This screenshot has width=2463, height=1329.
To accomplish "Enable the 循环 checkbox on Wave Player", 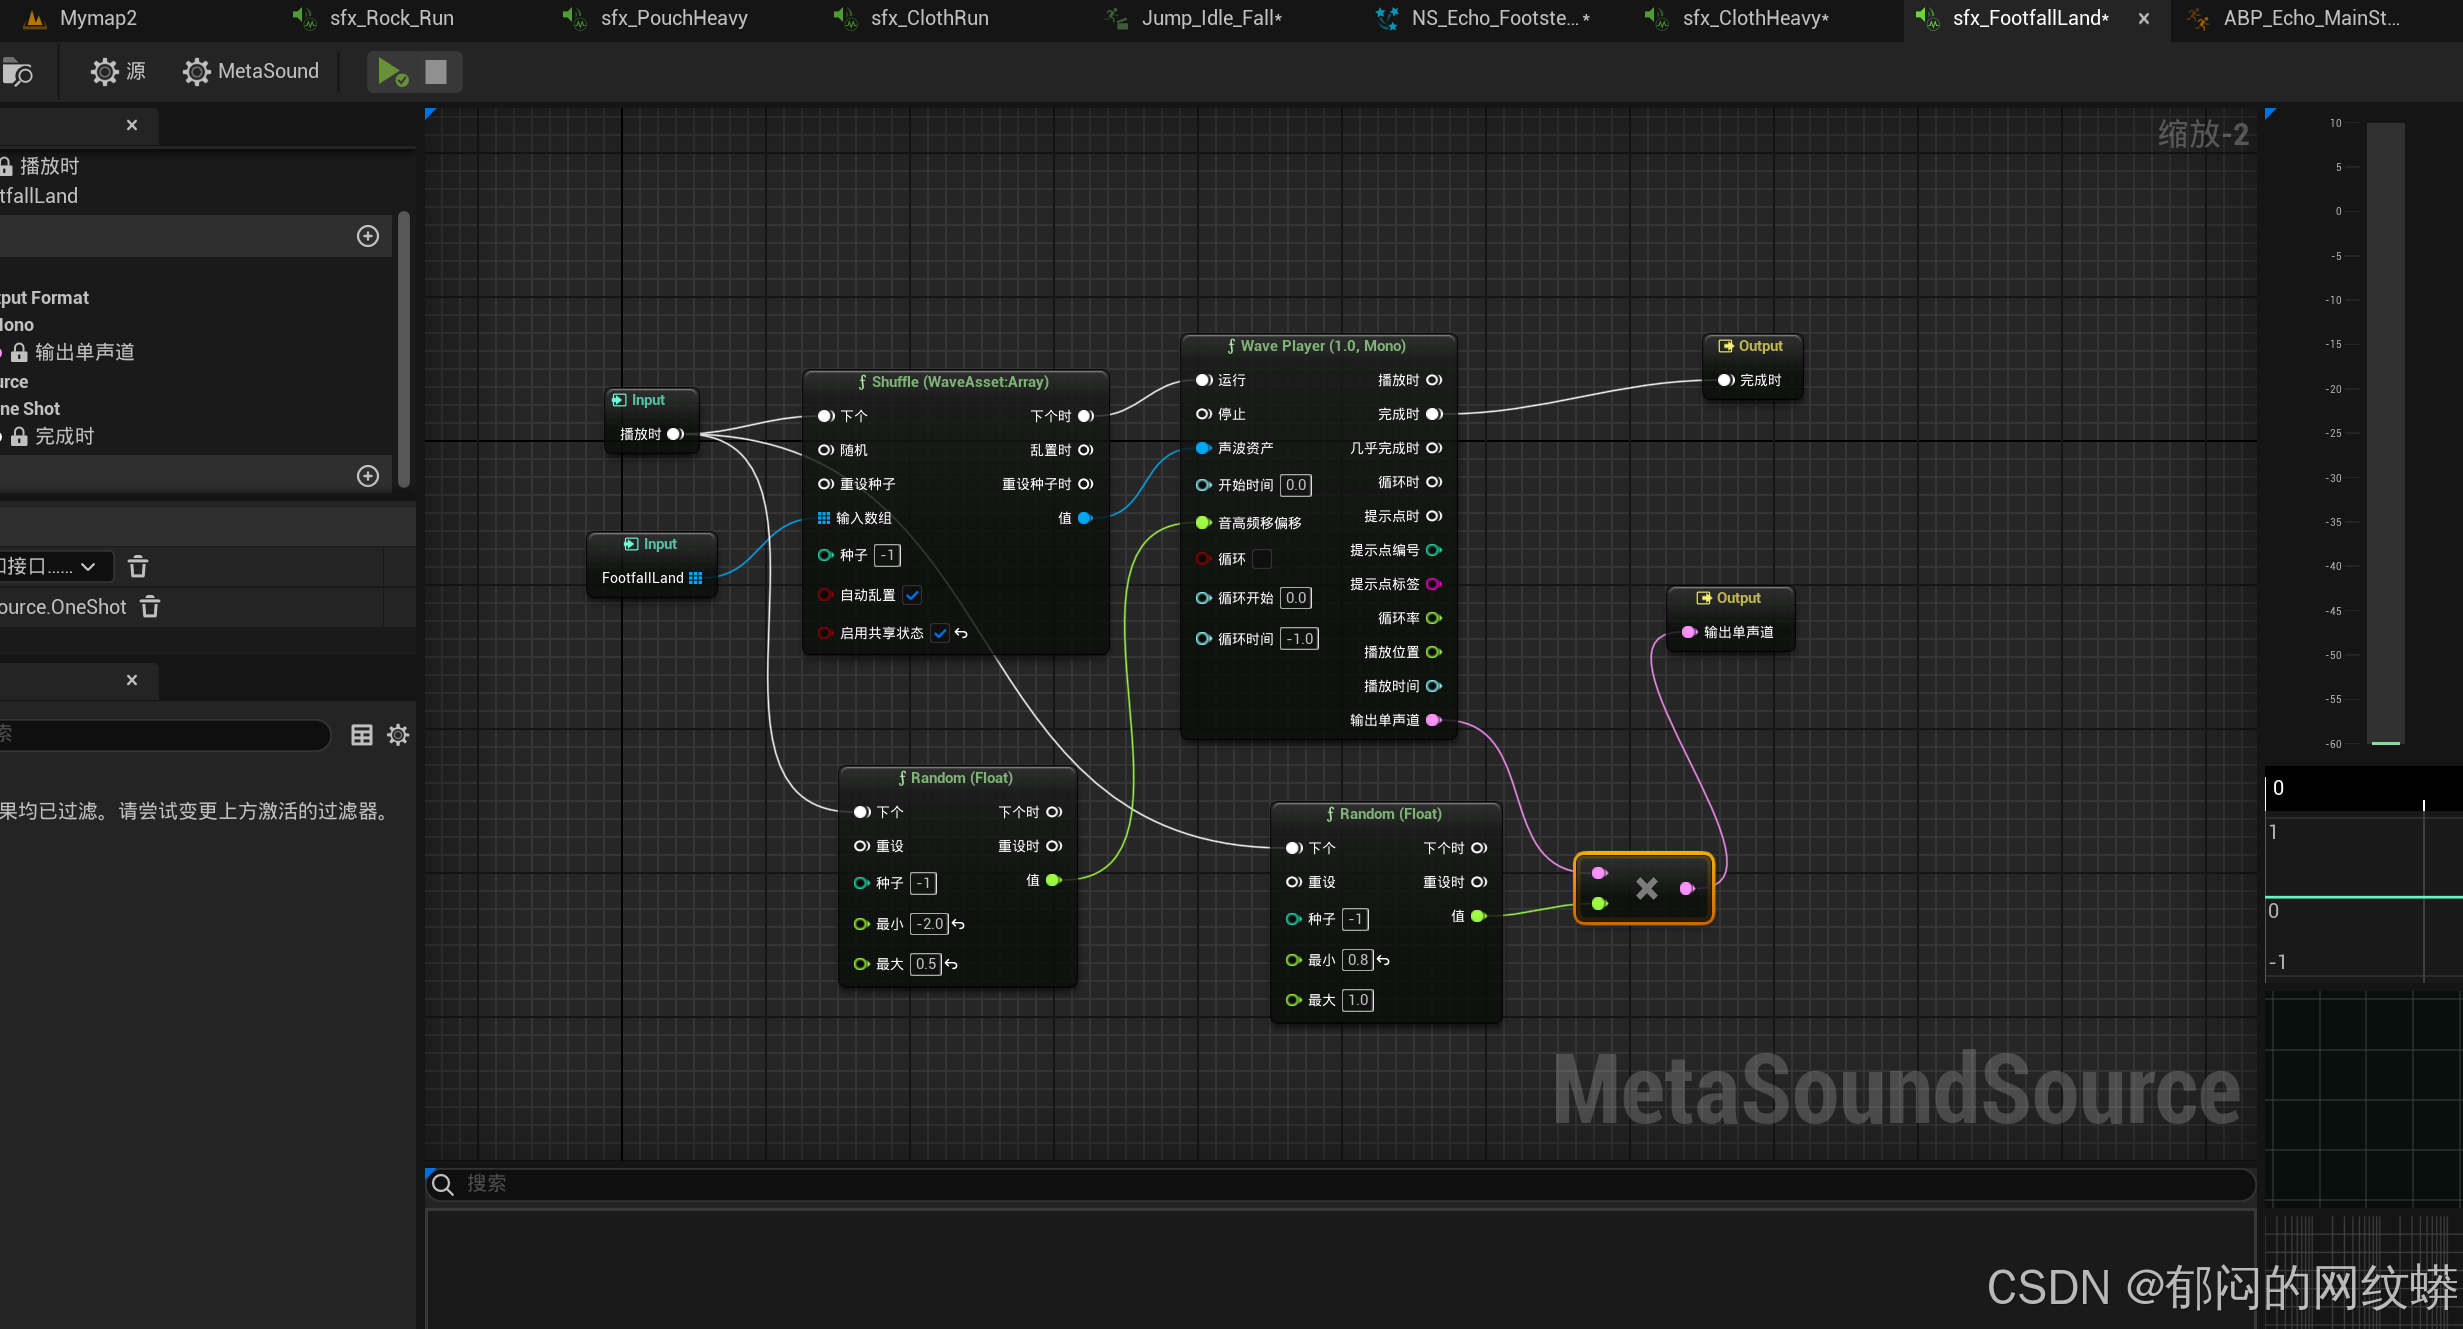I will (1262, 559).
